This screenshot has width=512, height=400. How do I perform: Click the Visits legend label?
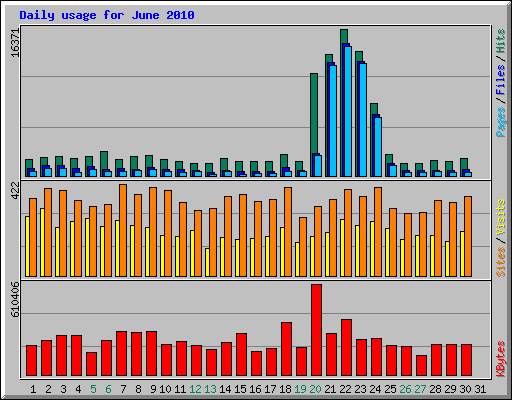pos(501,218)
